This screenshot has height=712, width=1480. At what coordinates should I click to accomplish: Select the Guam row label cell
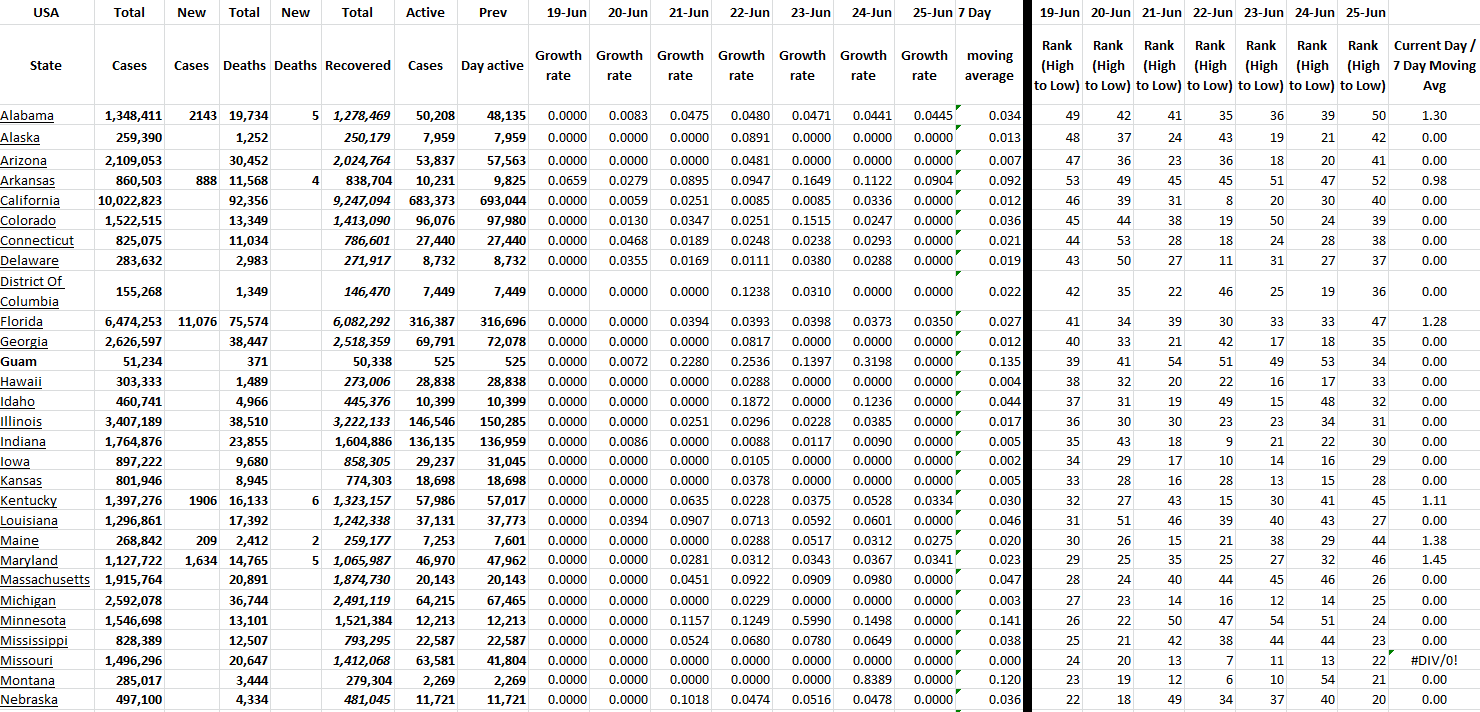tap(19, 362)
